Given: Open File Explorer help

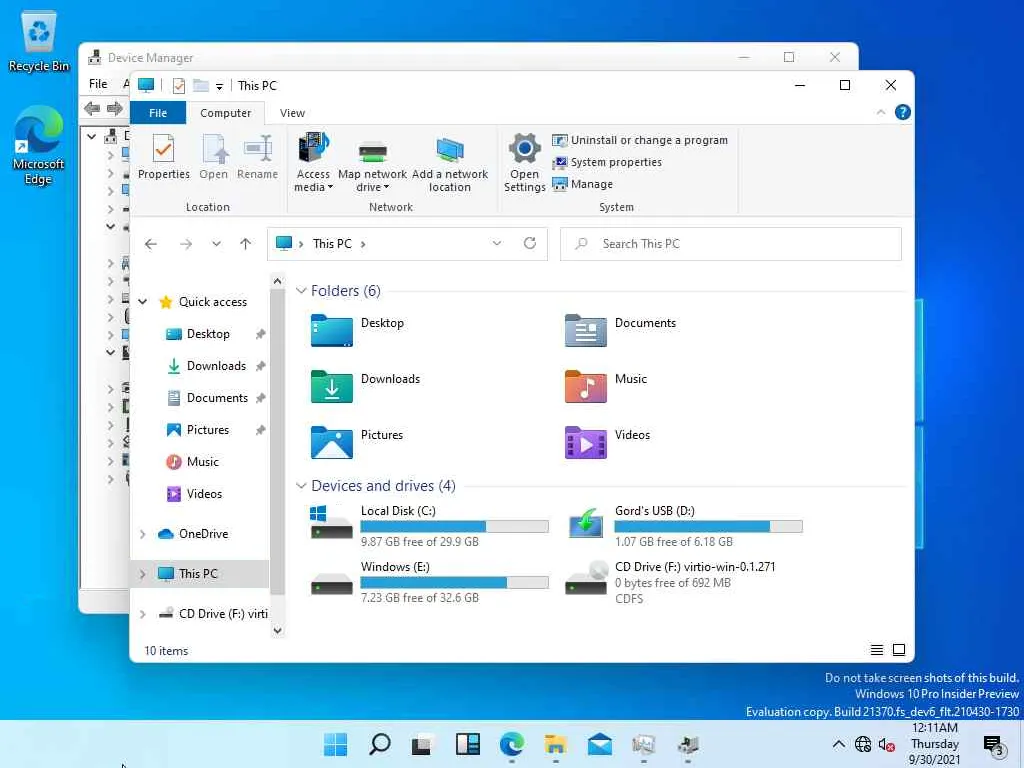Looking at the screenshot, I should [903, 112].
